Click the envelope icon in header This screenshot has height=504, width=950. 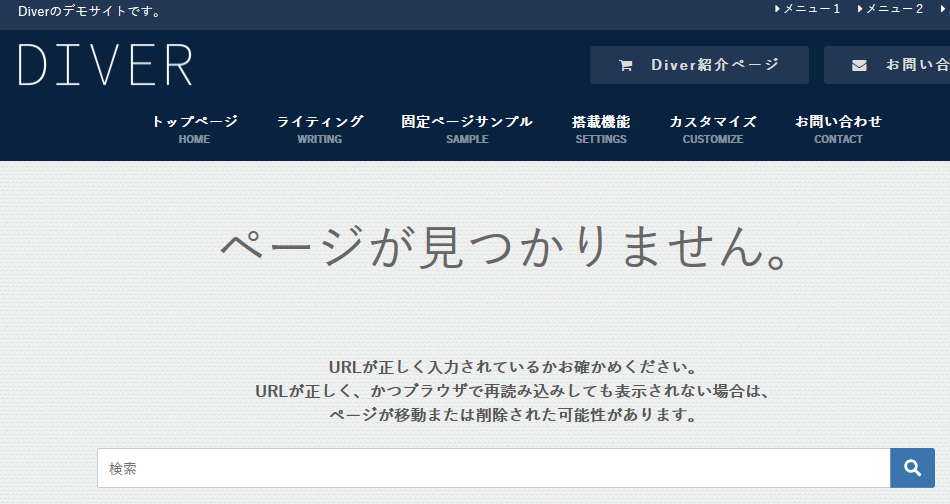(x=859, y=66)
